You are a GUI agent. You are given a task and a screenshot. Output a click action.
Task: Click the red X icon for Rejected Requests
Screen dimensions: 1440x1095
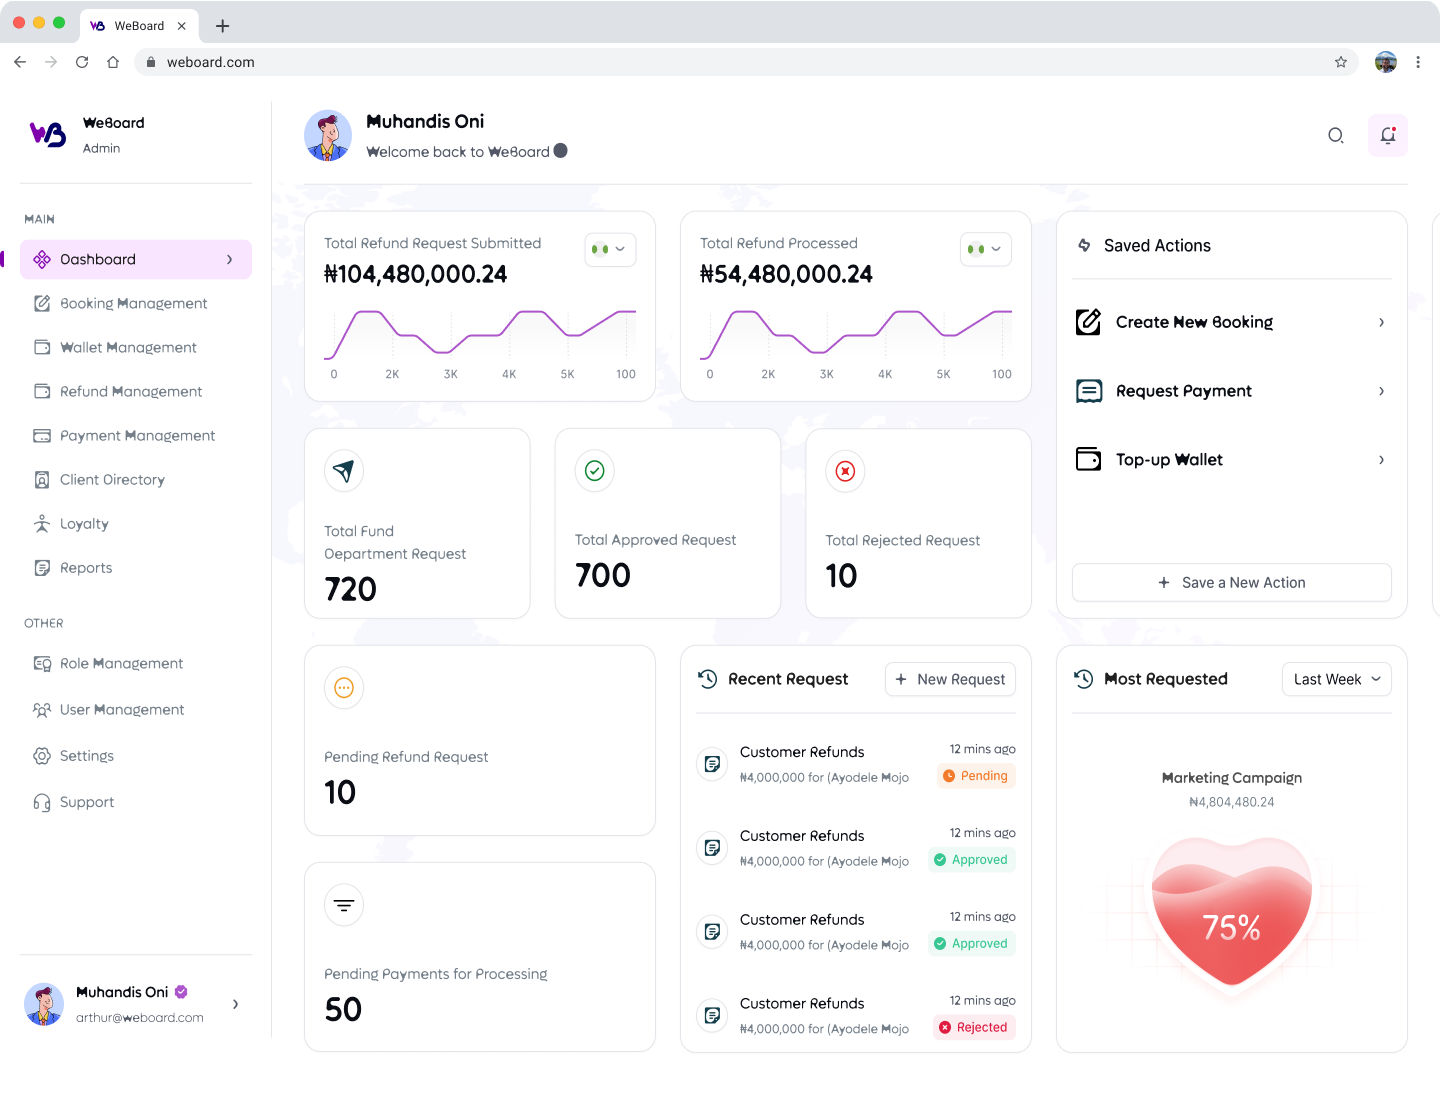click(x=845, y=471)
